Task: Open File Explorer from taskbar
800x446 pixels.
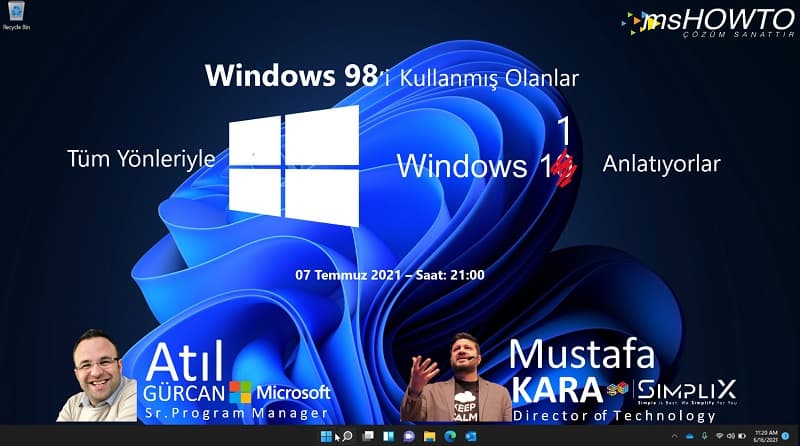Action: pyautogui.click(x=430, y=436)
